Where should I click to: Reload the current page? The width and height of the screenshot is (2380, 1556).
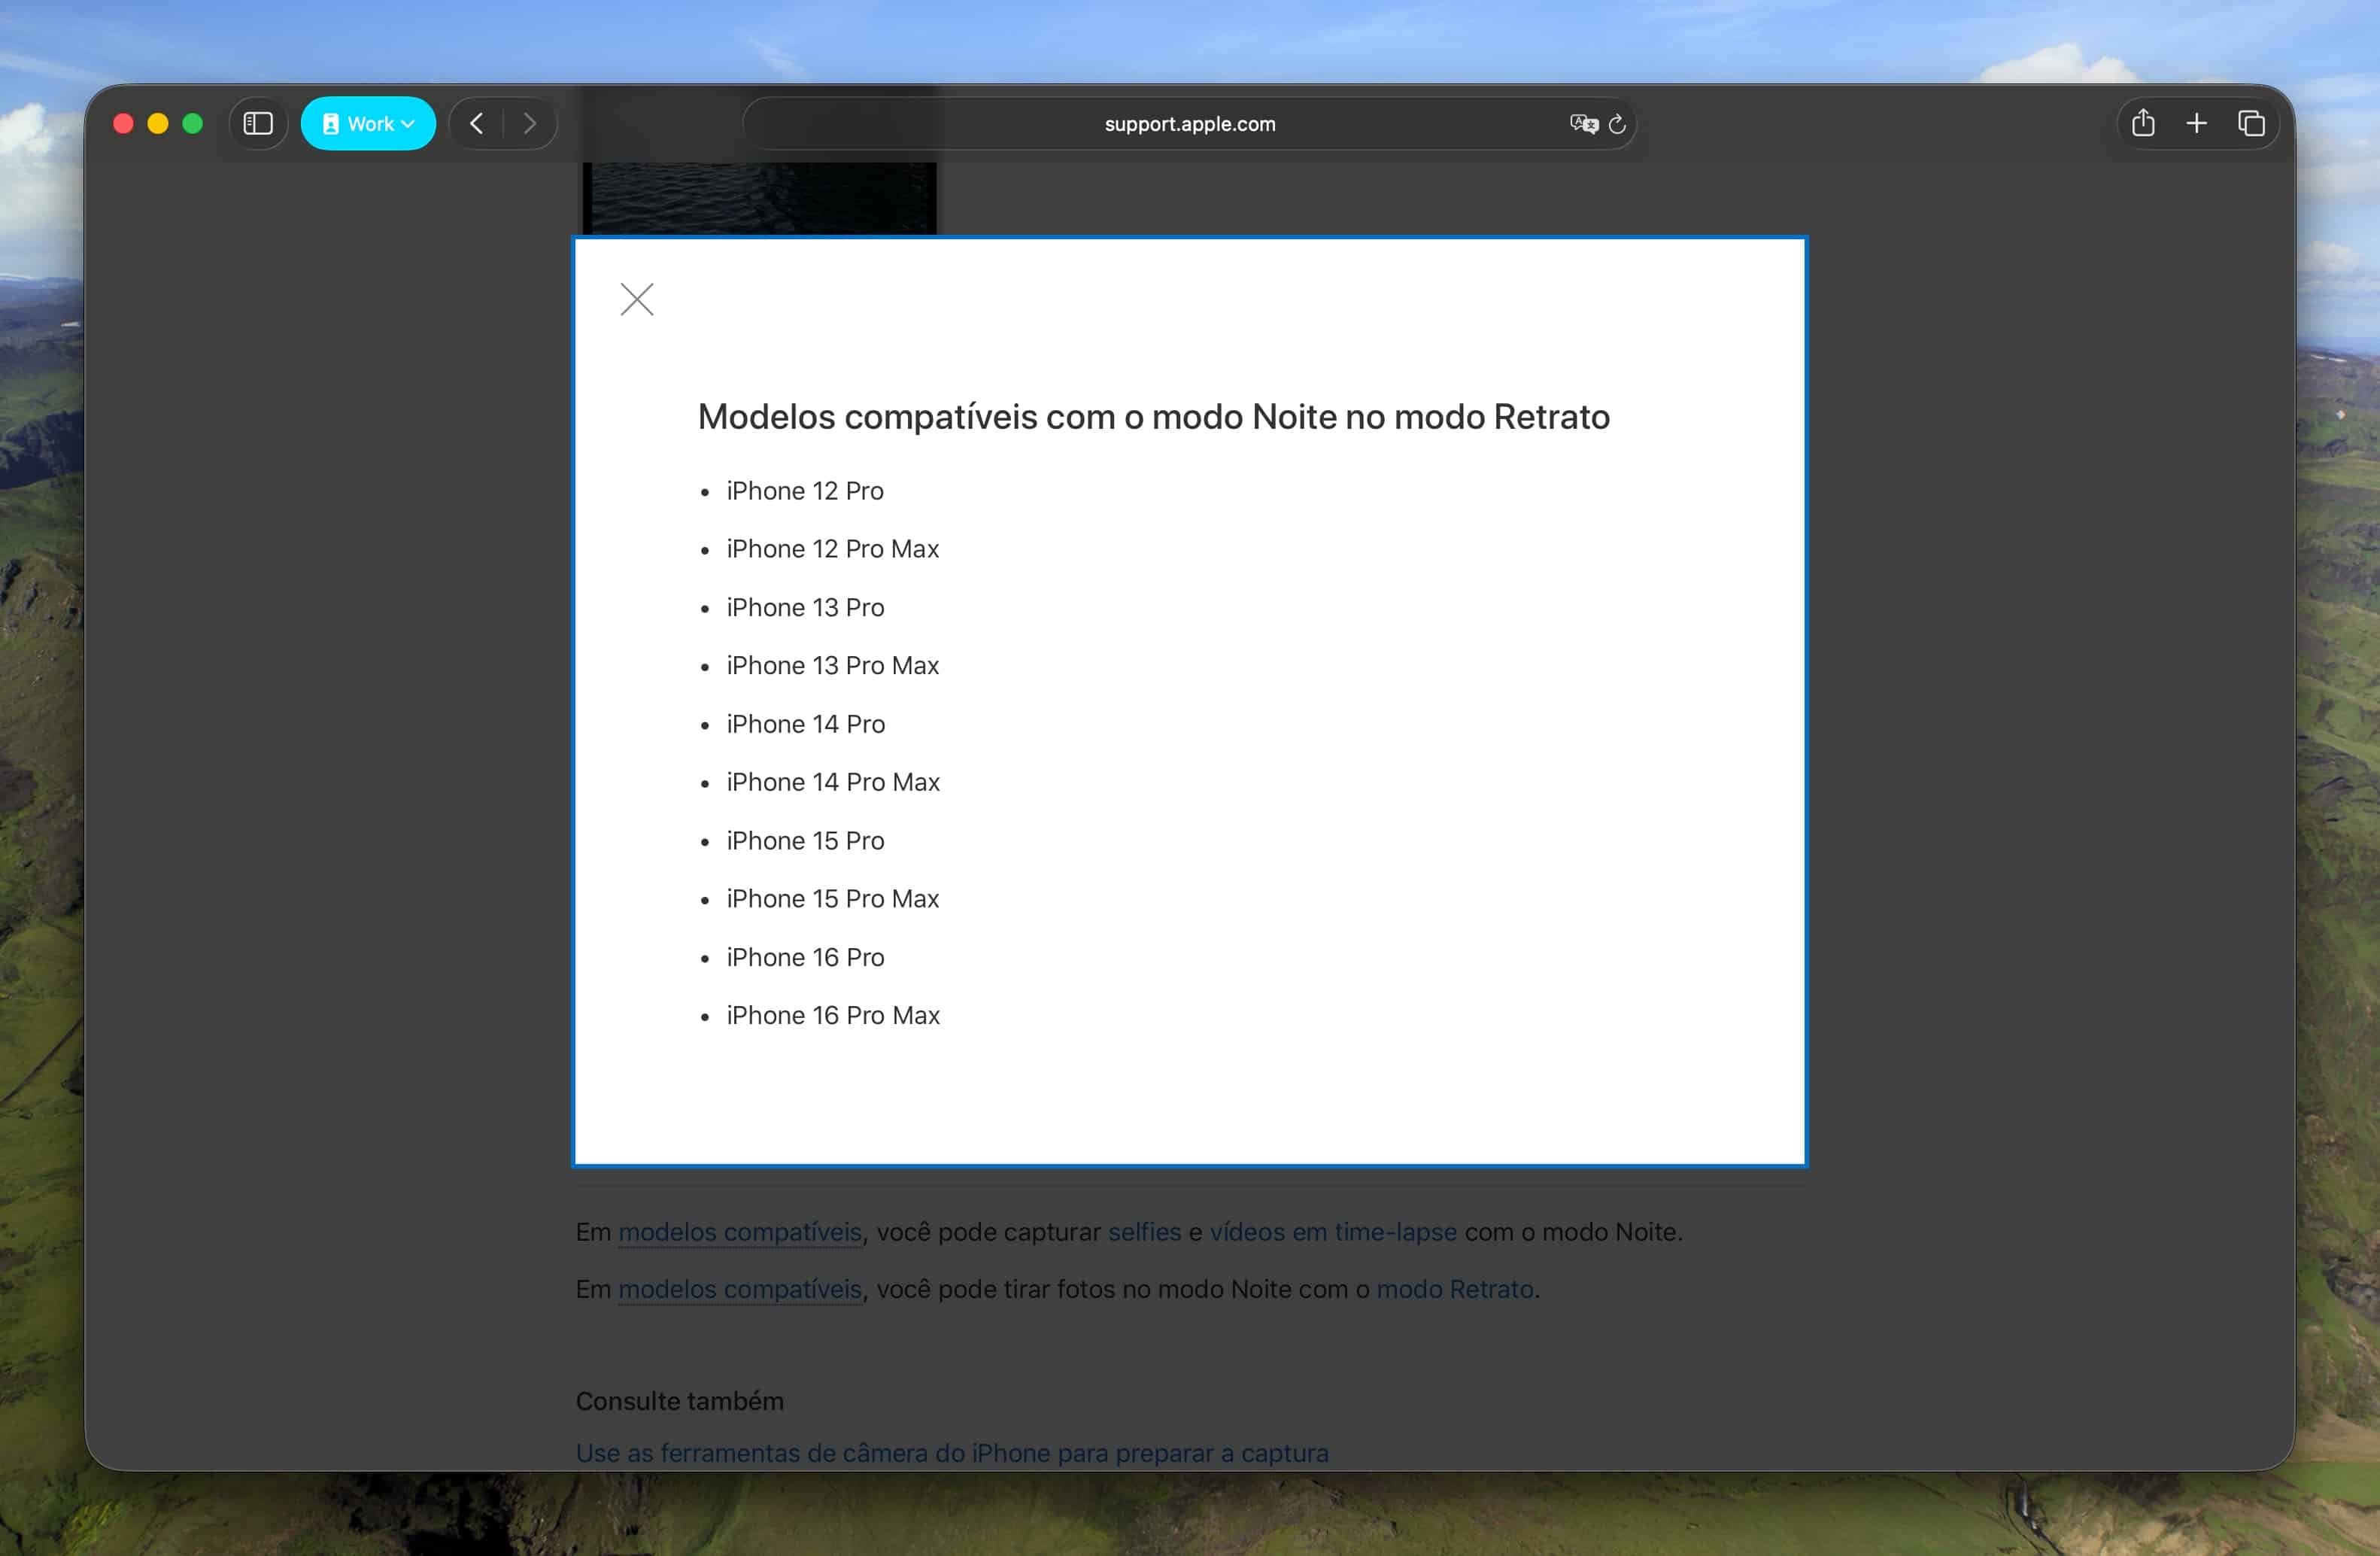pyautogui.click(x=1617, y=124)
